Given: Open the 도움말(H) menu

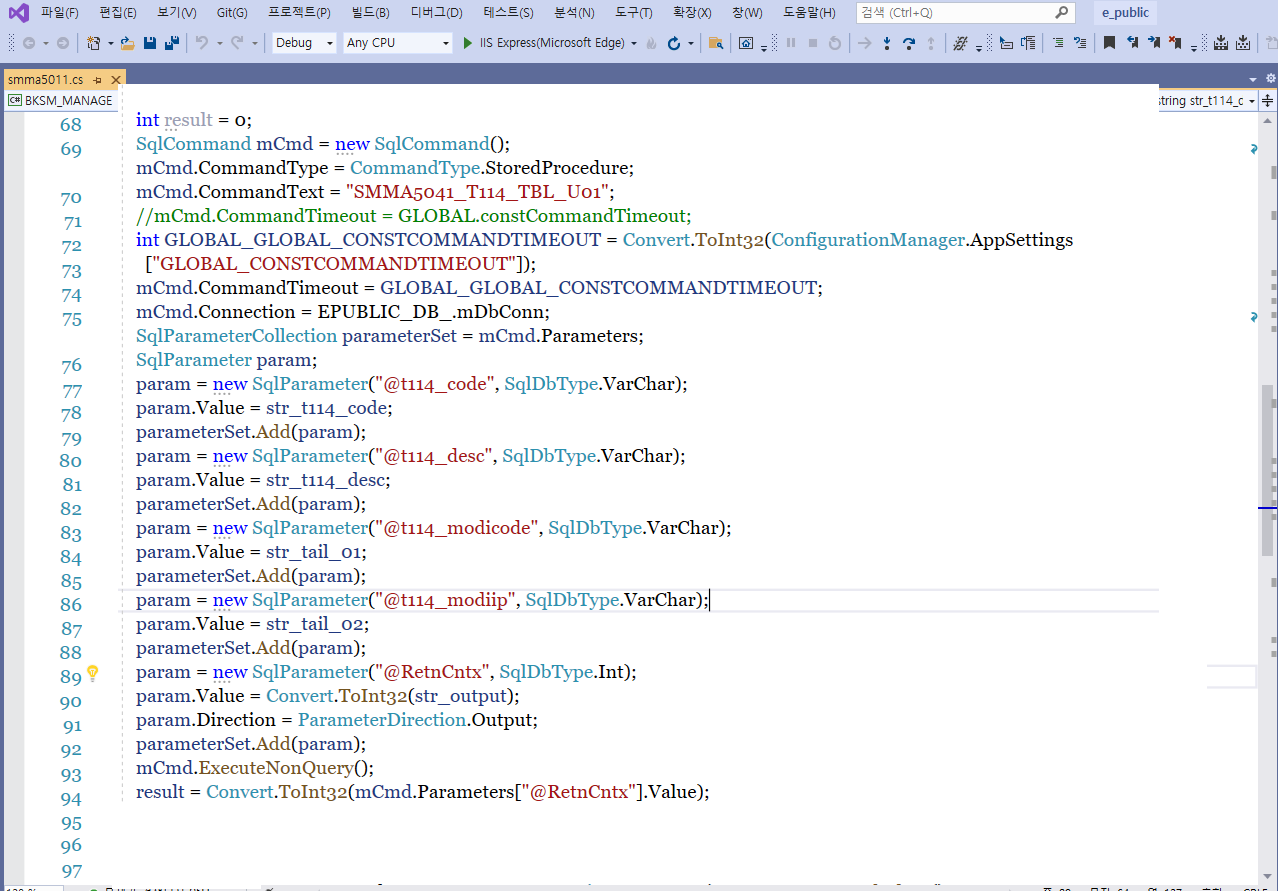Looking at the screenshot, I should click(809, 13).
